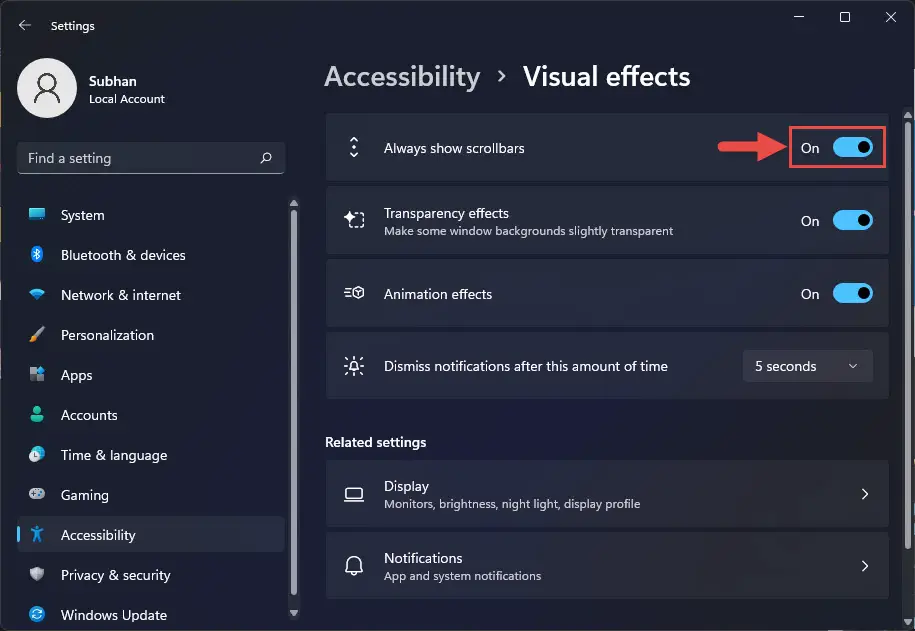The image size is (915, 631).
Task: Click the Personalization paintbrush icon
Action: click(x=37, y=334)
